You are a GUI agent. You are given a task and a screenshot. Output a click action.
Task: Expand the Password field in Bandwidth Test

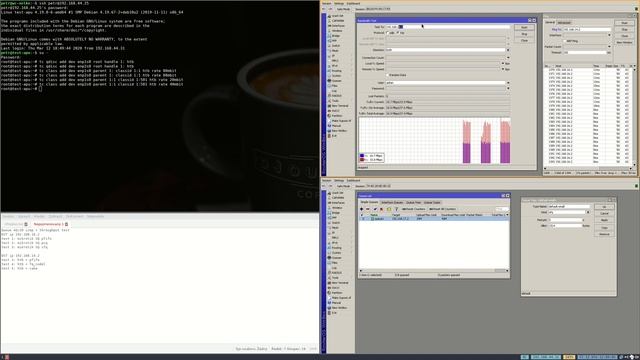(508, 88)
